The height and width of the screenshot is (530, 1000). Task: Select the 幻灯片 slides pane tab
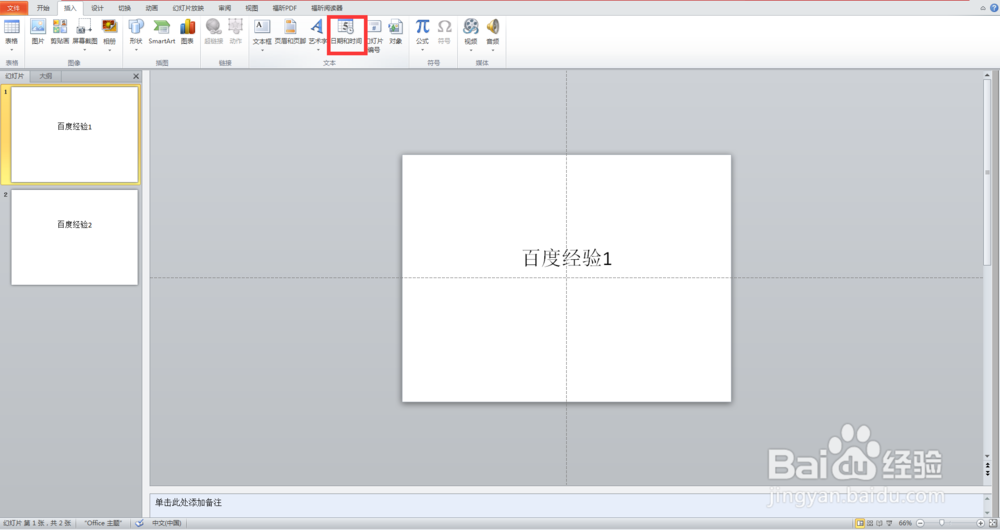tap(15, 76)
